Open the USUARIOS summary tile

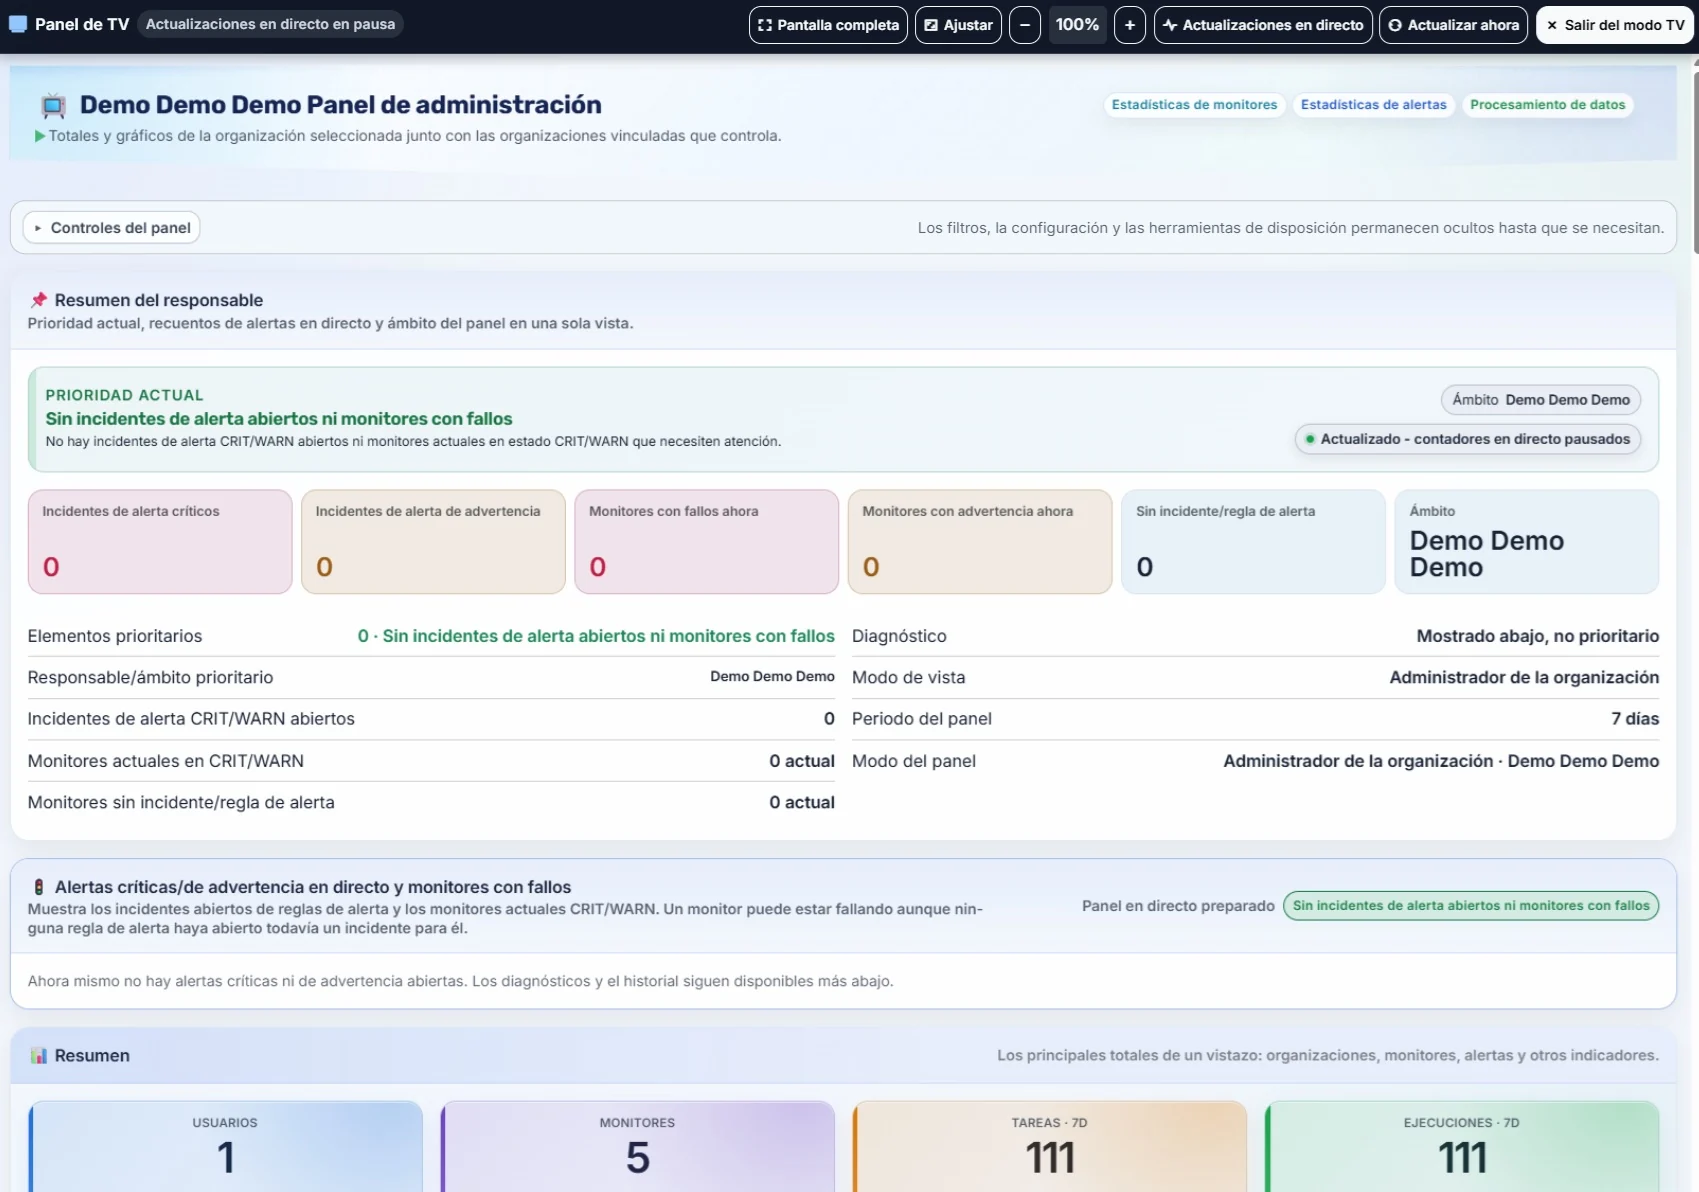(x=225, y=1146)
